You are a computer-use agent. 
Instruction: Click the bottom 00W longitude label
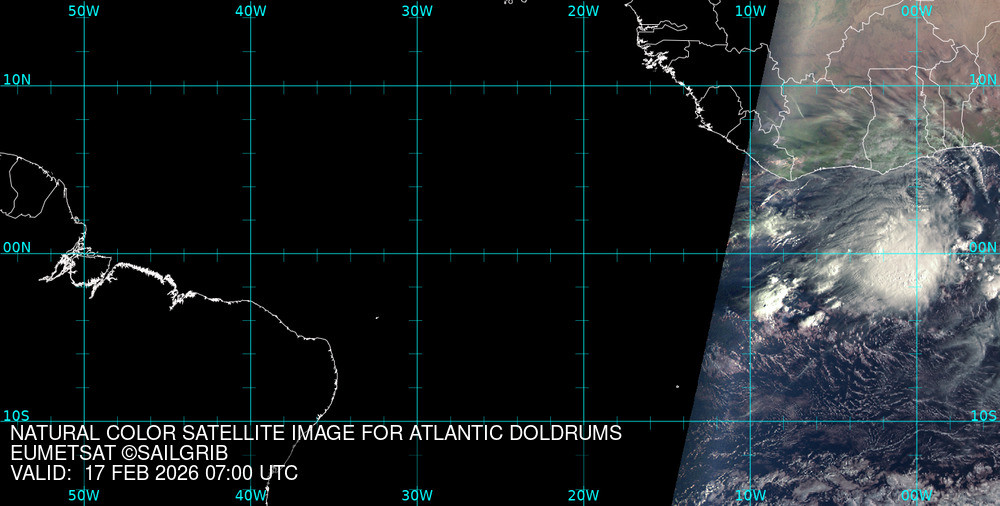(916, 495)
